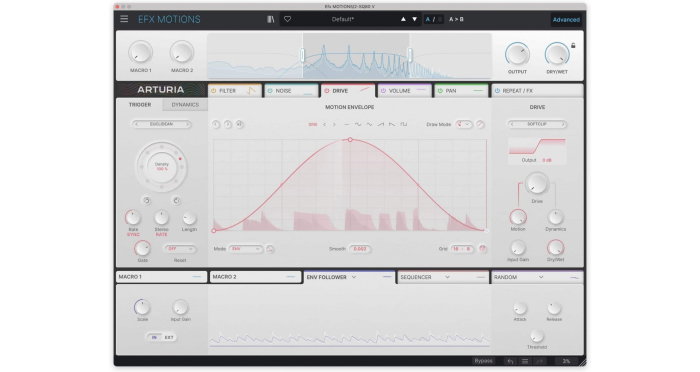This screenshot has height=372, width=700.
Task: Open the VOLUME tab
Action: [404, 91]
